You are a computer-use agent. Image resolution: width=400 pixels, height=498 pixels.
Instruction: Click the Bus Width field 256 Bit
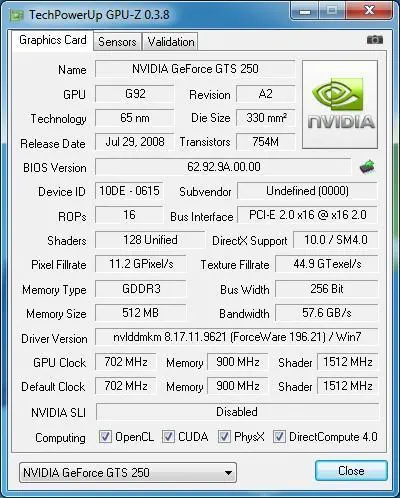[x=327, y=289]
